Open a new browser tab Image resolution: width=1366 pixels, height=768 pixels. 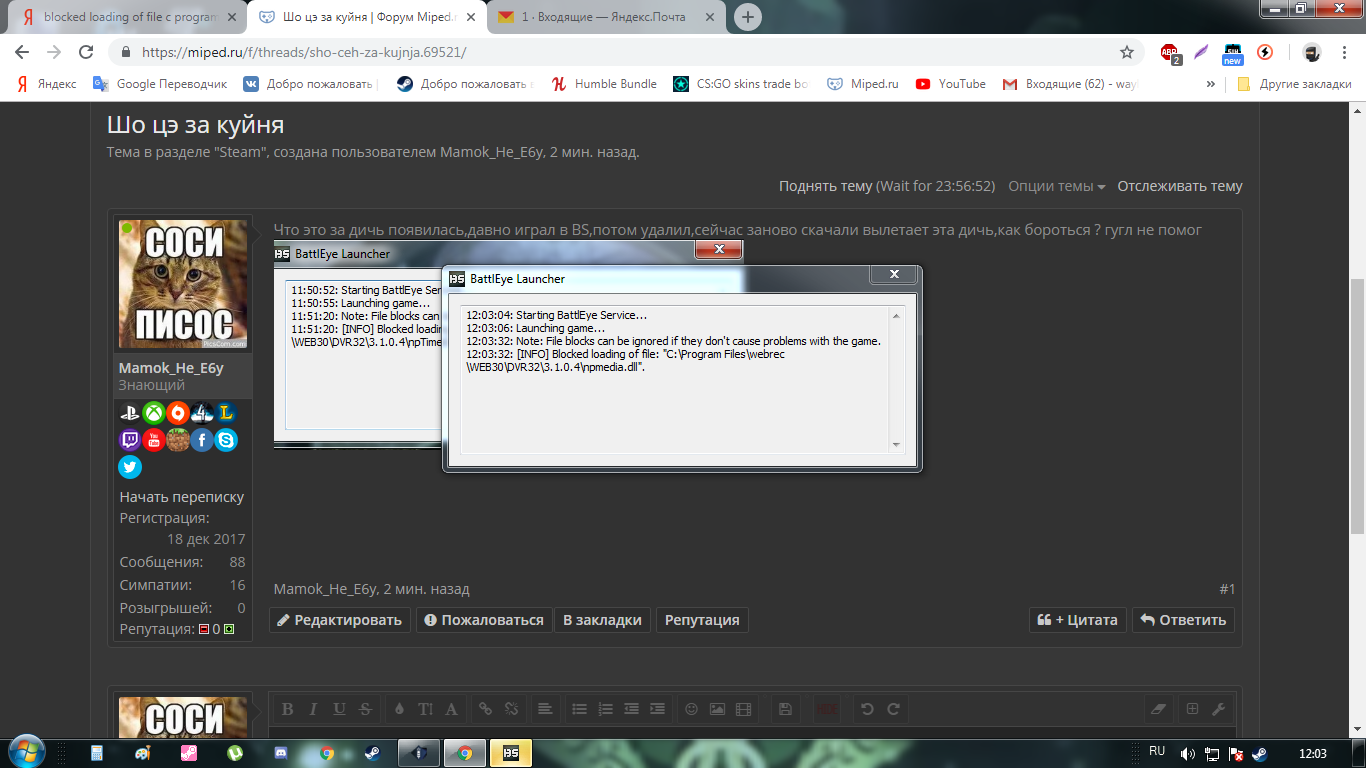pos(747,17)
